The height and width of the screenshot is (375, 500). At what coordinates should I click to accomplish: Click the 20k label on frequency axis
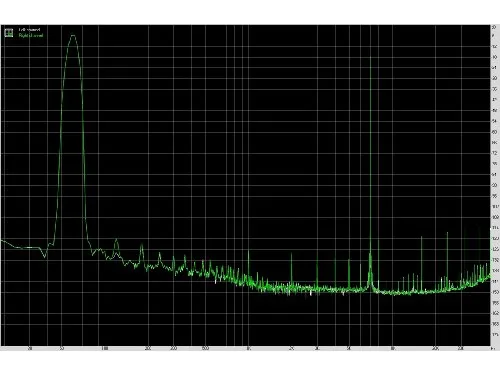click(x=436, y=349)
